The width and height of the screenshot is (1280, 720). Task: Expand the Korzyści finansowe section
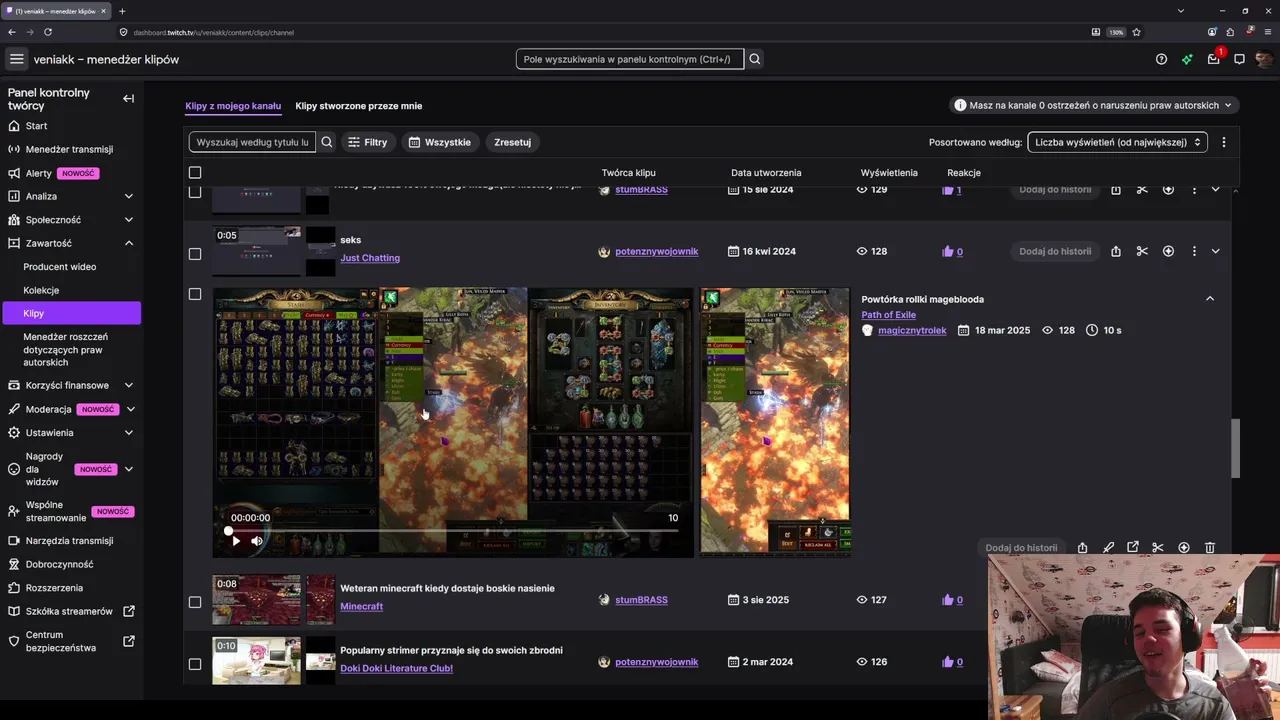tap(129, 385)
